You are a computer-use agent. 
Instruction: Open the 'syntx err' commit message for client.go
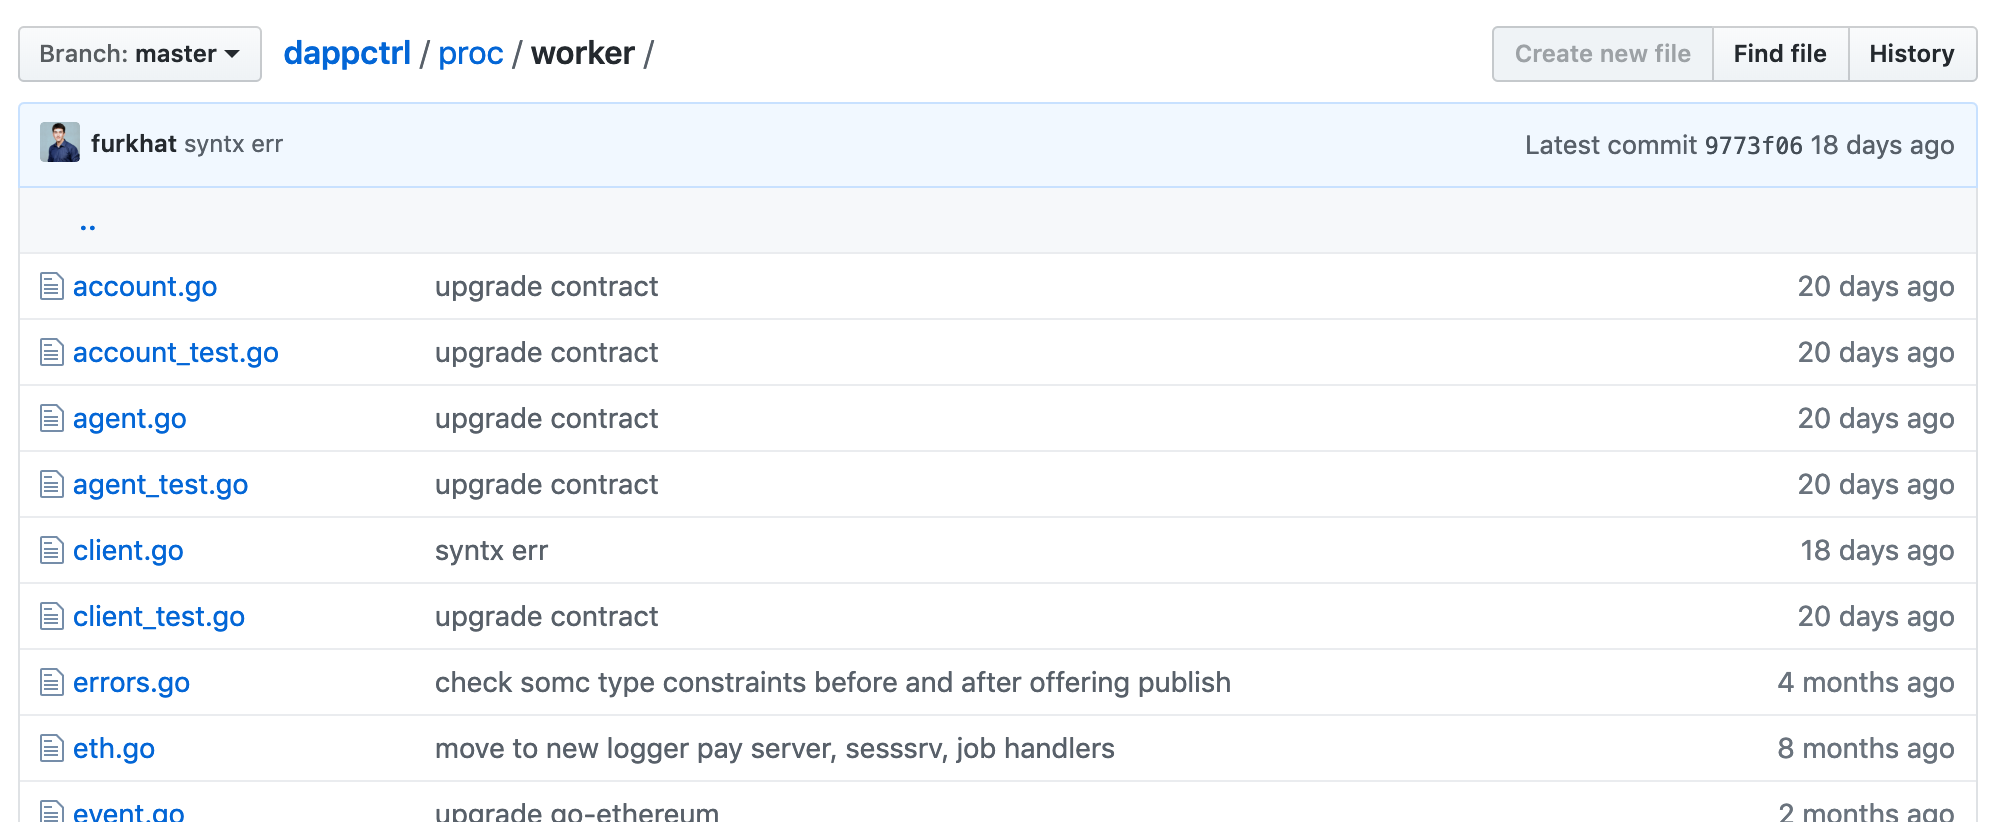pos(491,551)
